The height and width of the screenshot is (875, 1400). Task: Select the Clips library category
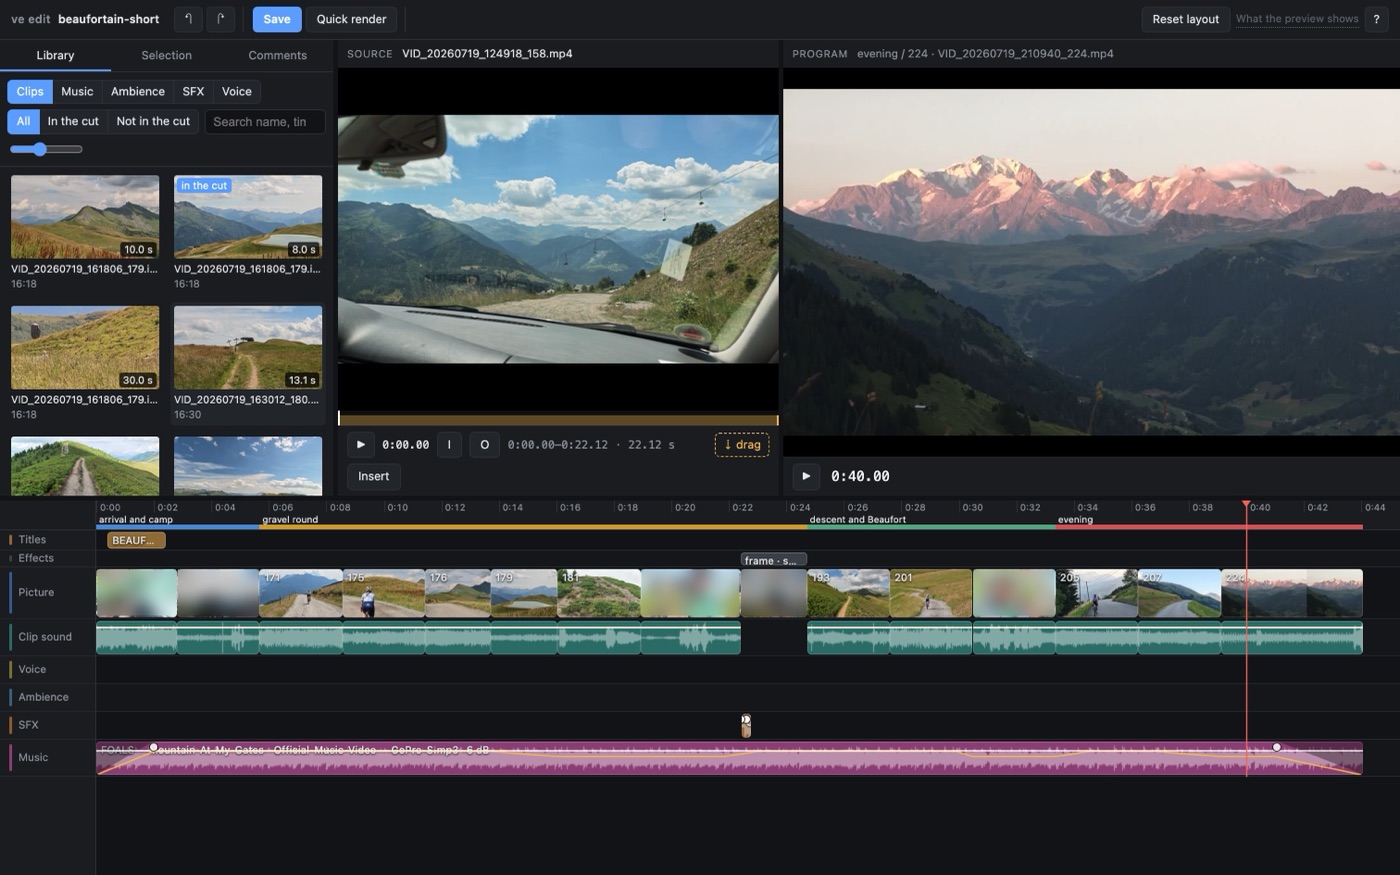coord(30,91)
